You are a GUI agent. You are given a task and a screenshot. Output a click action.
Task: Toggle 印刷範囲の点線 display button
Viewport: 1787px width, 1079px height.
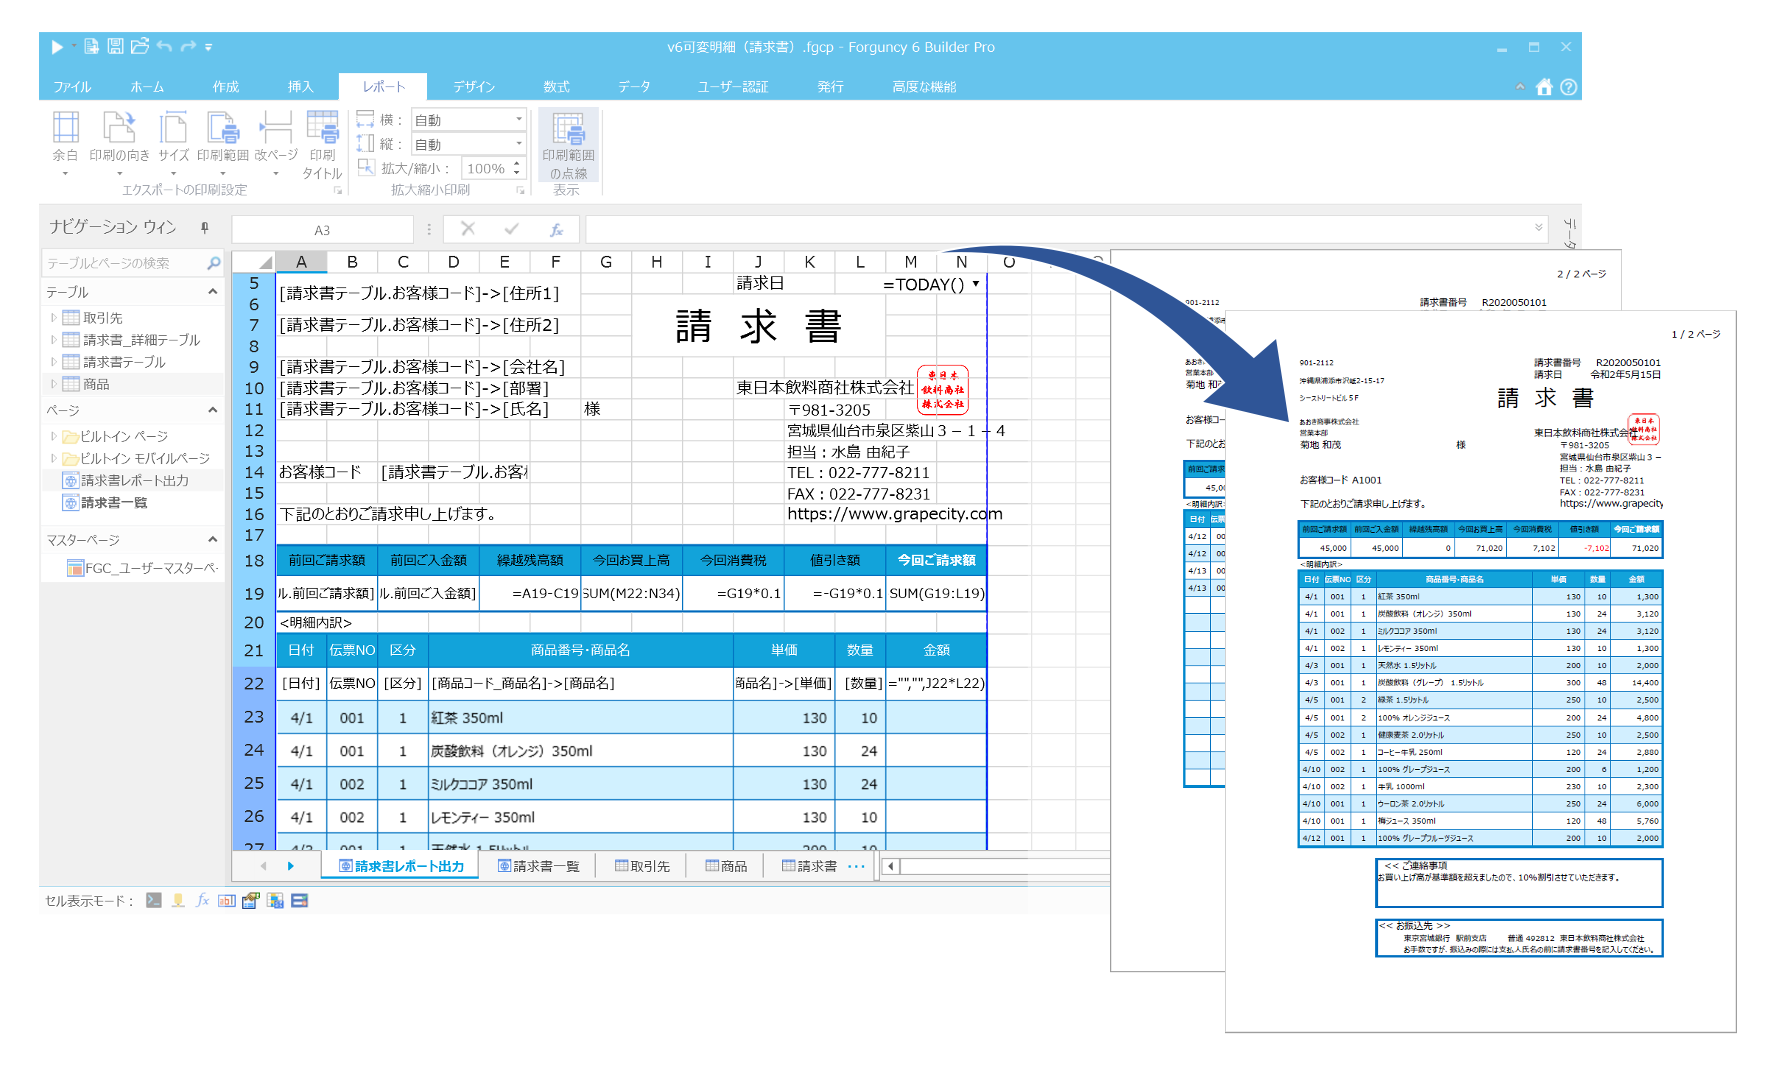click(x=568, y=145)
